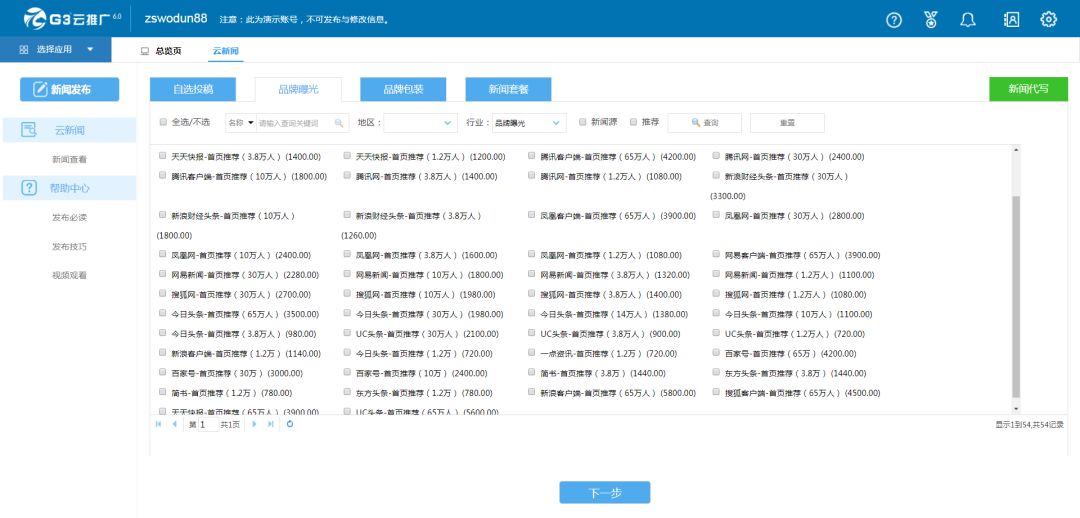Switch to the 总览页 tab
The image size is (1080, 518).
tap(161, 50)
